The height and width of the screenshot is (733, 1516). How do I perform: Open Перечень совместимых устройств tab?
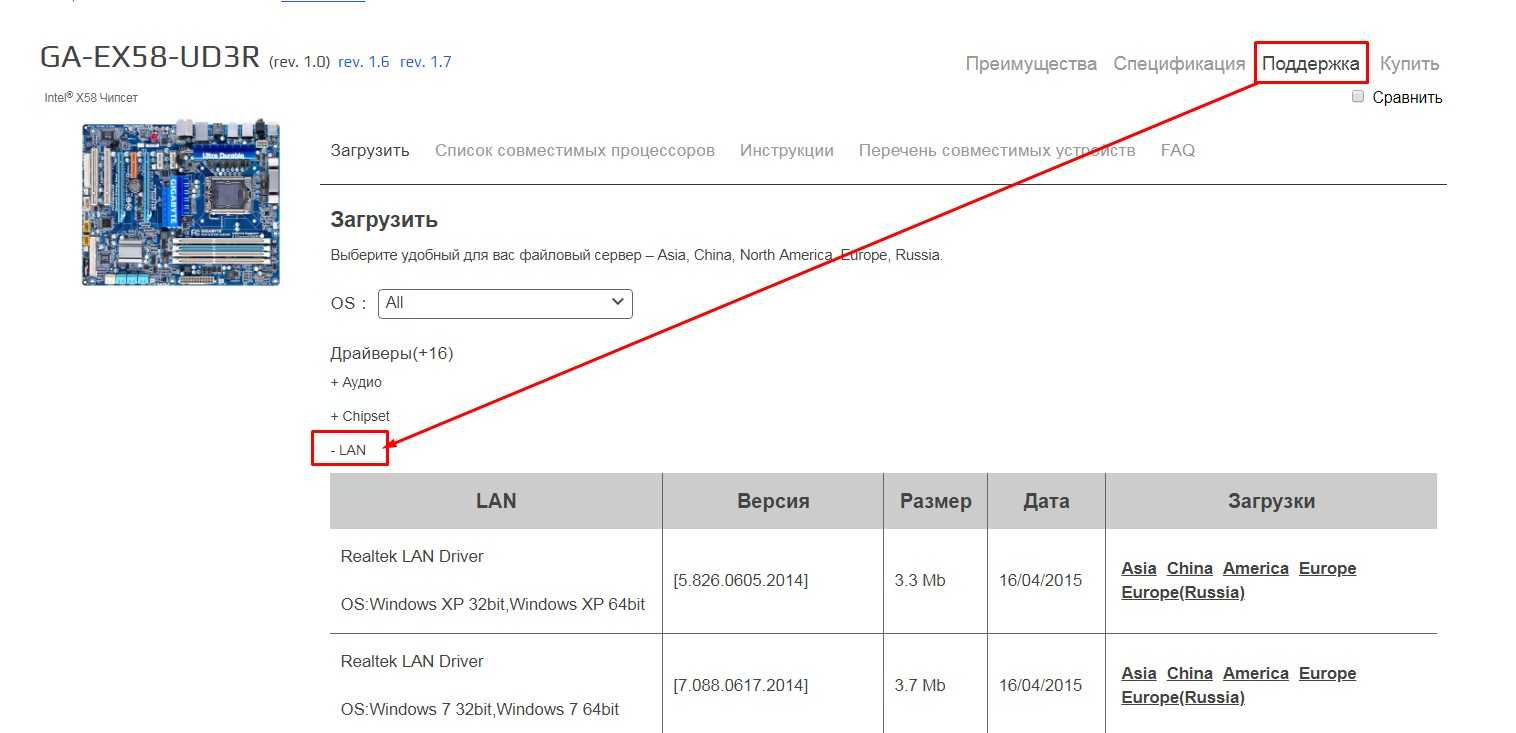click(x=997, y=151)
